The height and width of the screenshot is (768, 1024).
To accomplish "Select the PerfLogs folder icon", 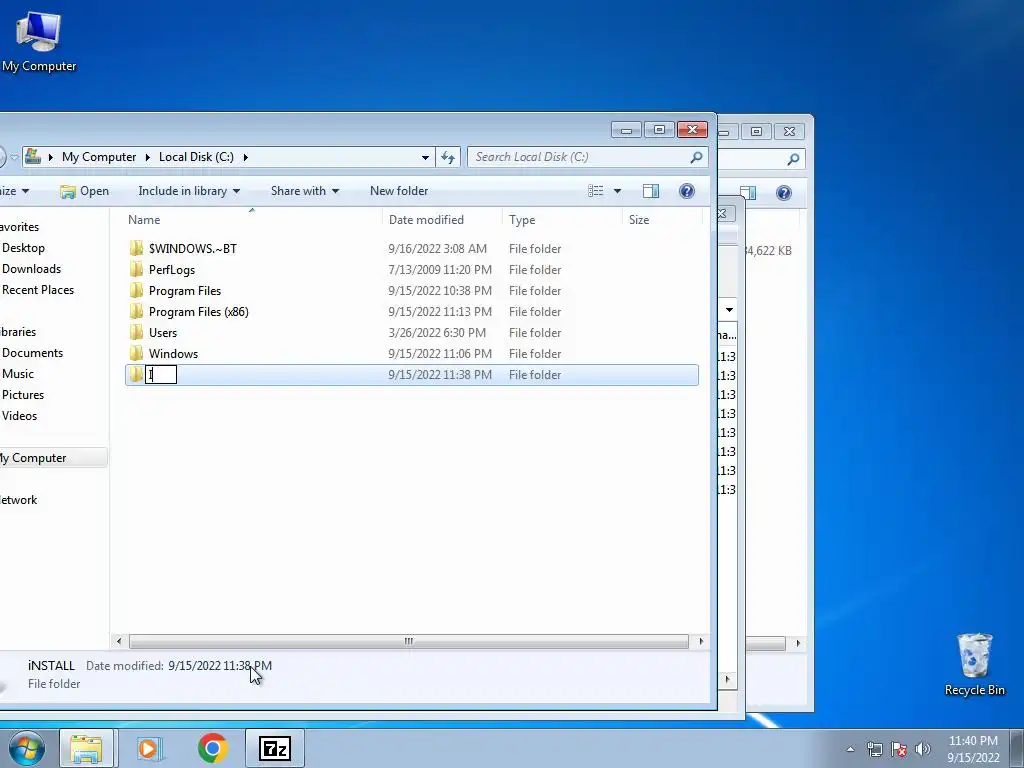I will coord(136,269).
